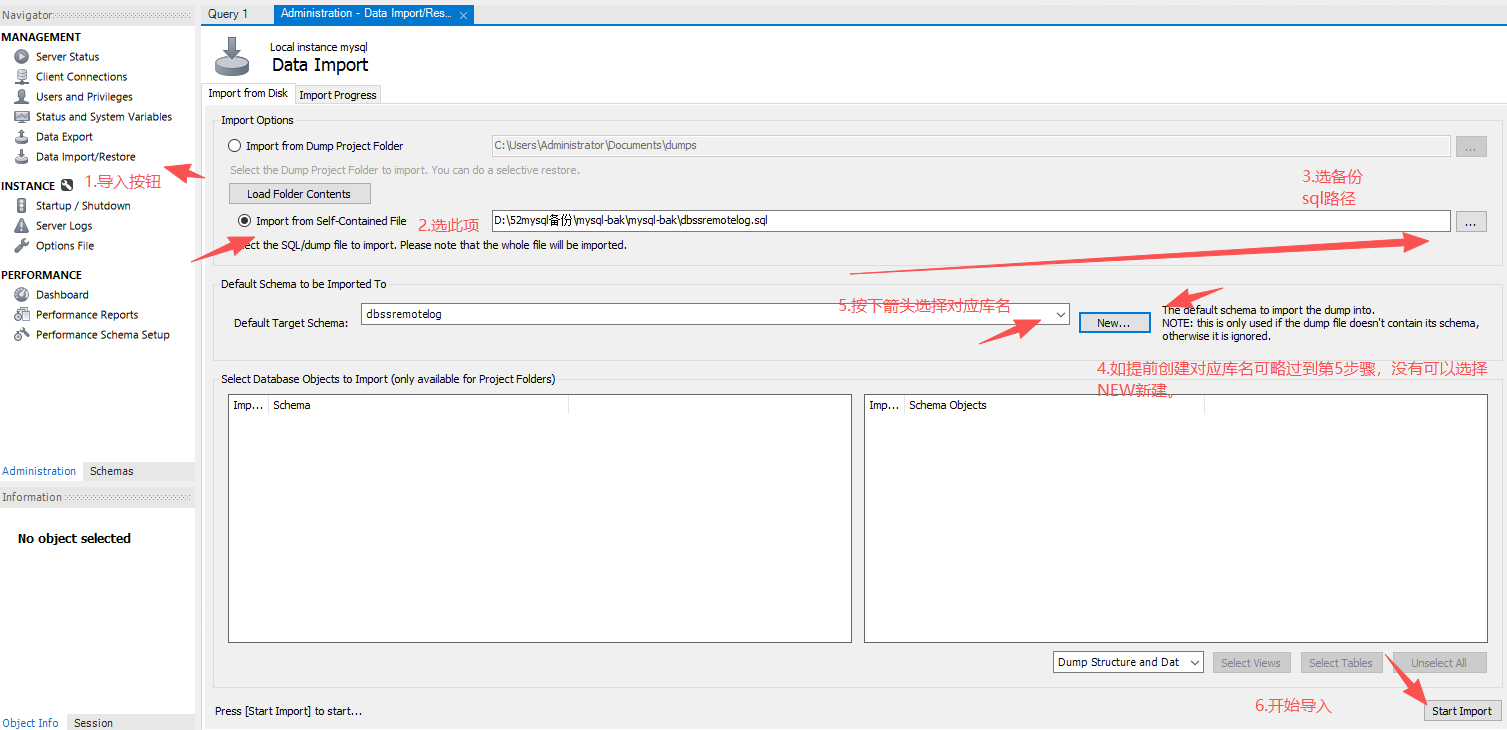Viewport: 1507px width, 730px height.
Task: Click the Start Import button
Action: tap(1462, 711)
